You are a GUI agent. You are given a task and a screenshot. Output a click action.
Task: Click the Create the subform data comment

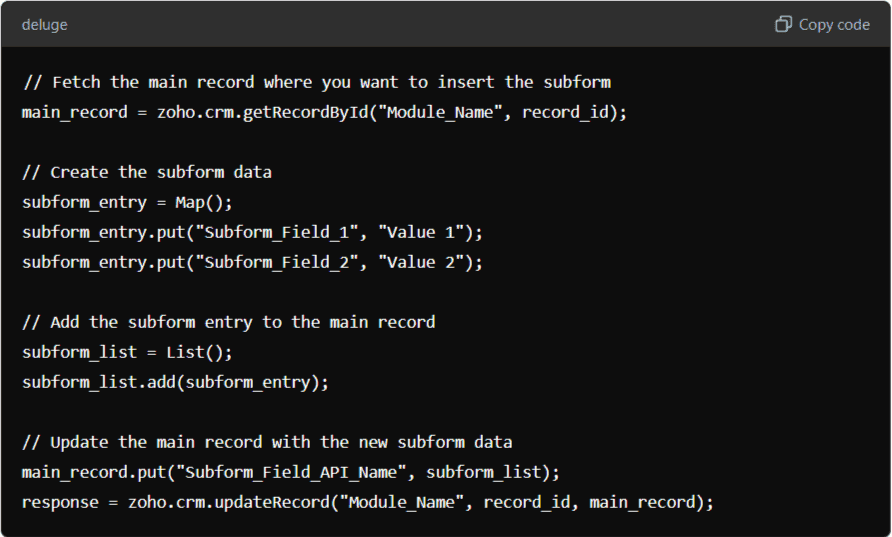click(147, 172)
